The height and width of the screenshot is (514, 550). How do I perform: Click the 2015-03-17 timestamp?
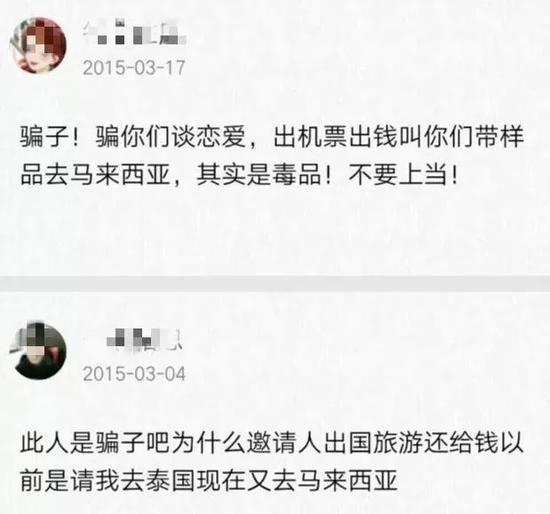(x=134, y=67)
